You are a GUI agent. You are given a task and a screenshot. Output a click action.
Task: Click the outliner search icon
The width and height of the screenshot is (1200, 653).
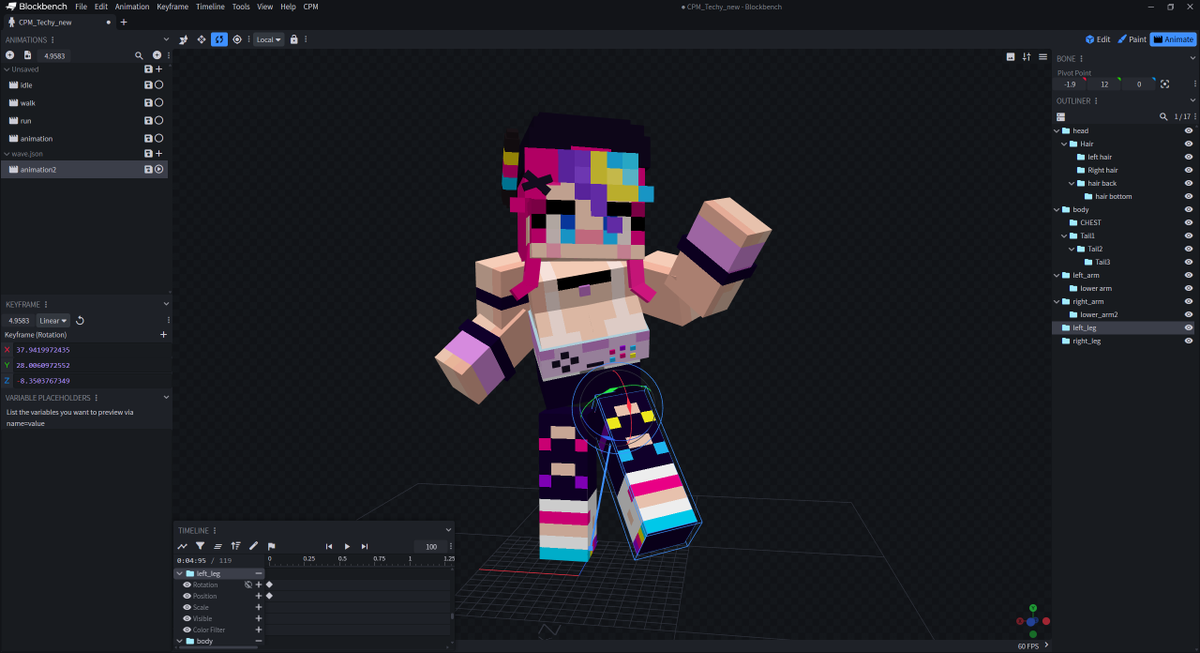click(x=1163, y=117)
